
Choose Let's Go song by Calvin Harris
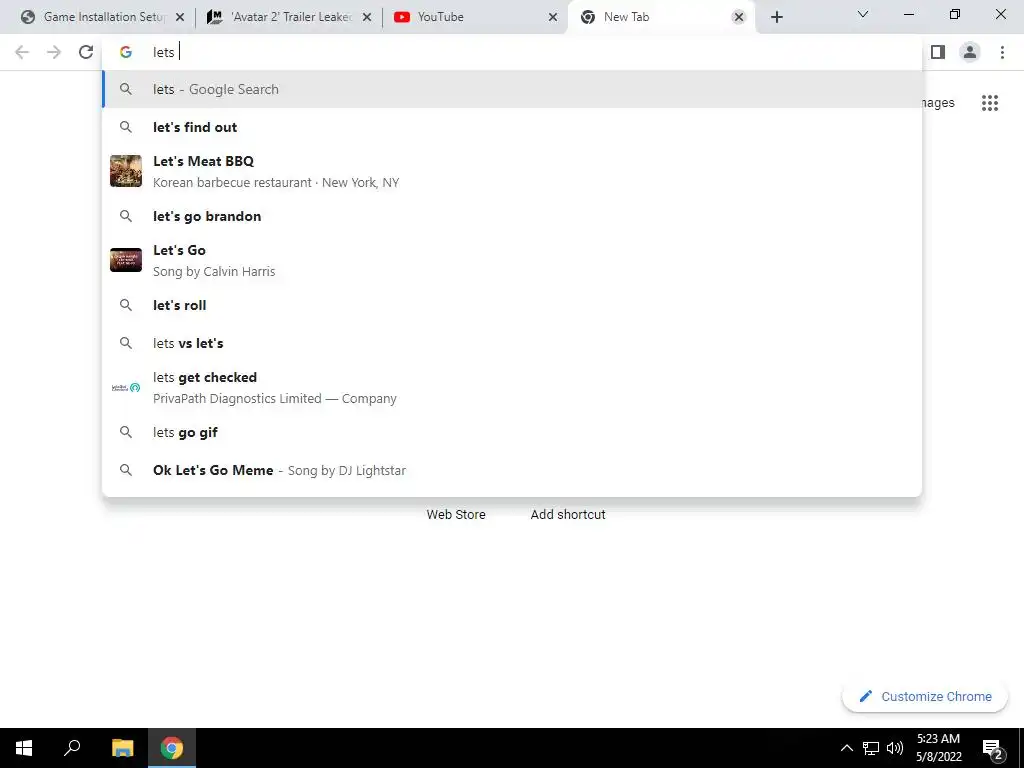[x=512, y=260]
